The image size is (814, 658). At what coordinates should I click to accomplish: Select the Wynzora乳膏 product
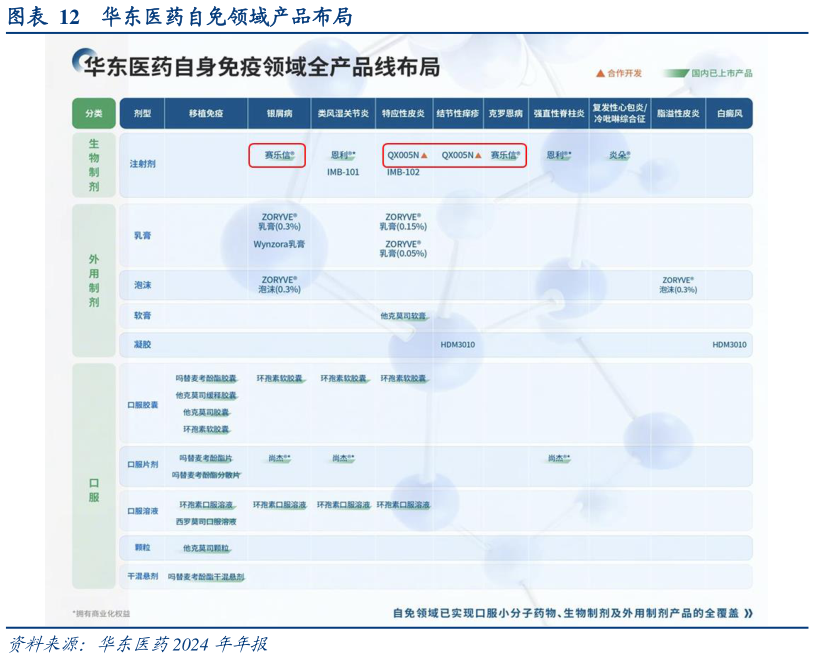pyautogui.click(x=278, y=246)
